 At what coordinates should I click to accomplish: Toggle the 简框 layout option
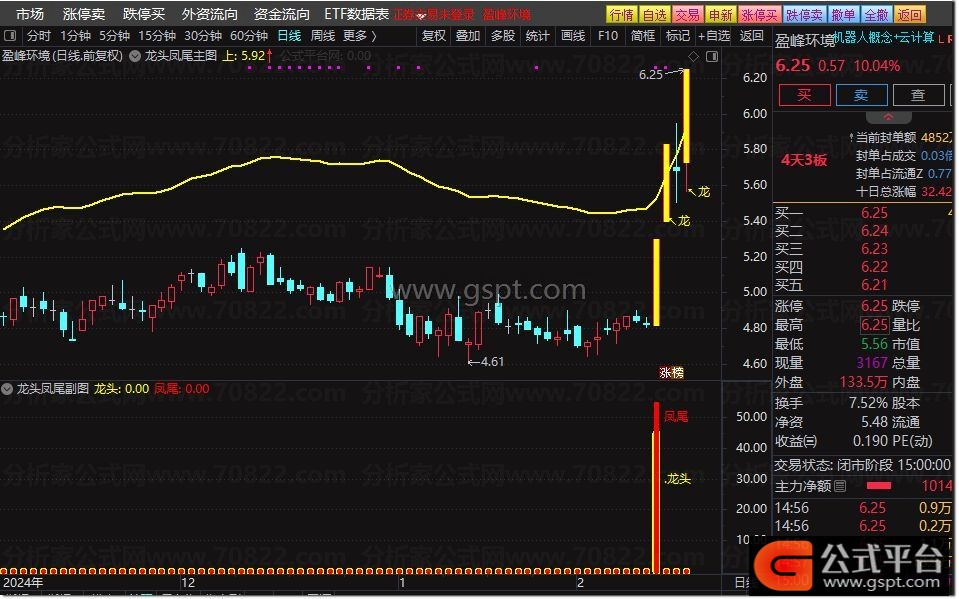click(x=643, y=35)
